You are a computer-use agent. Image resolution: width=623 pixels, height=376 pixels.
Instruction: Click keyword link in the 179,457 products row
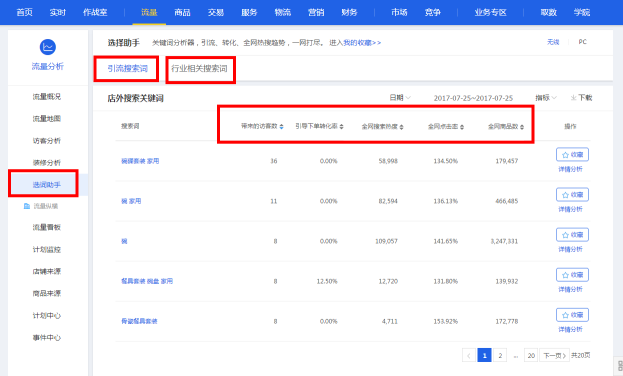point(140,161)
